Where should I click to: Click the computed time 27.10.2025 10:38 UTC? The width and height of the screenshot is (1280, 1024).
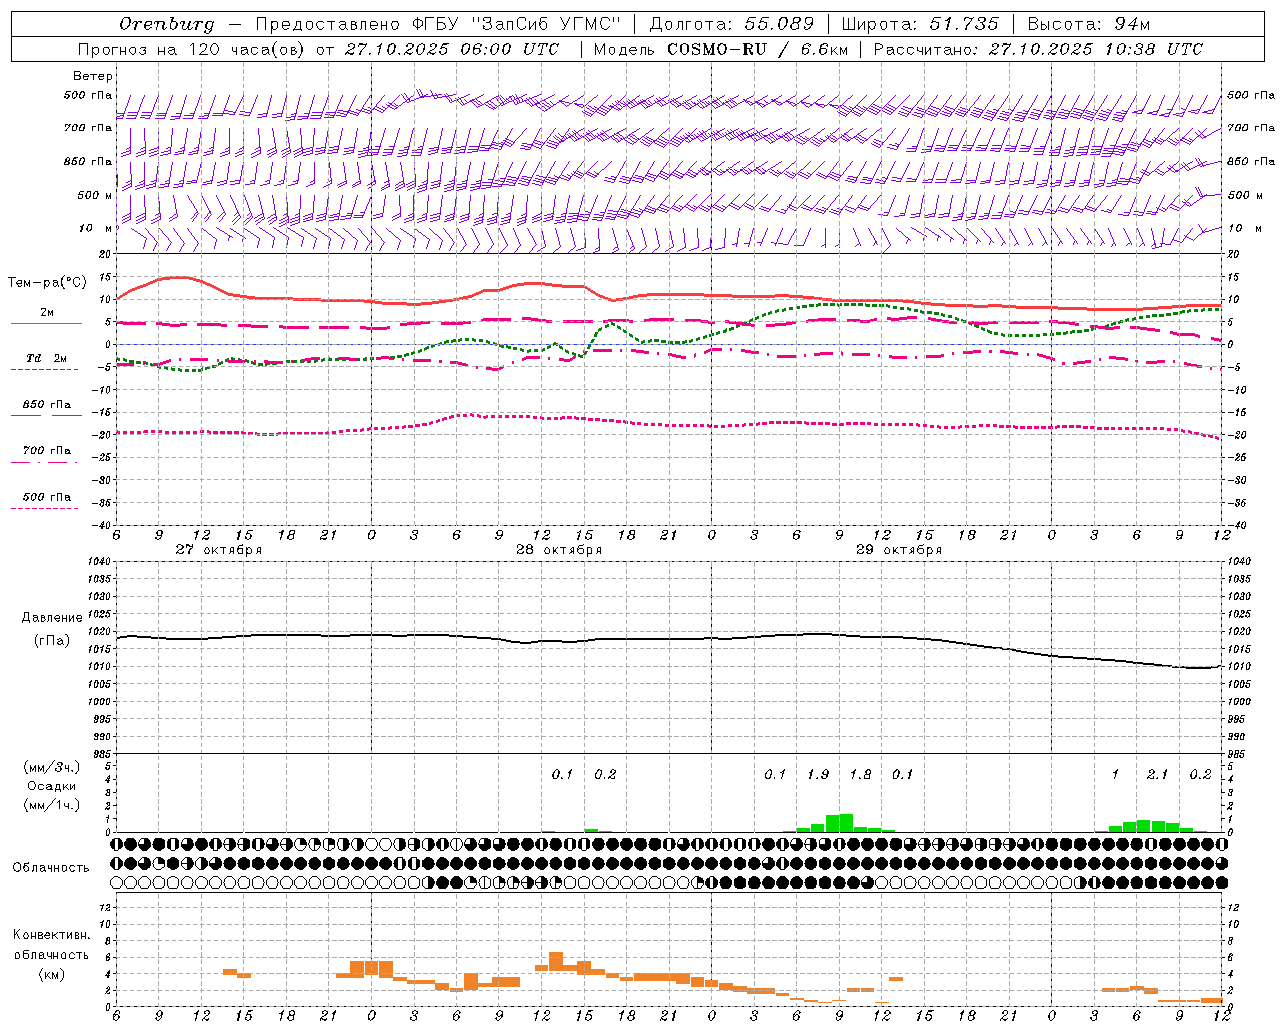(x=1096, y=49)
